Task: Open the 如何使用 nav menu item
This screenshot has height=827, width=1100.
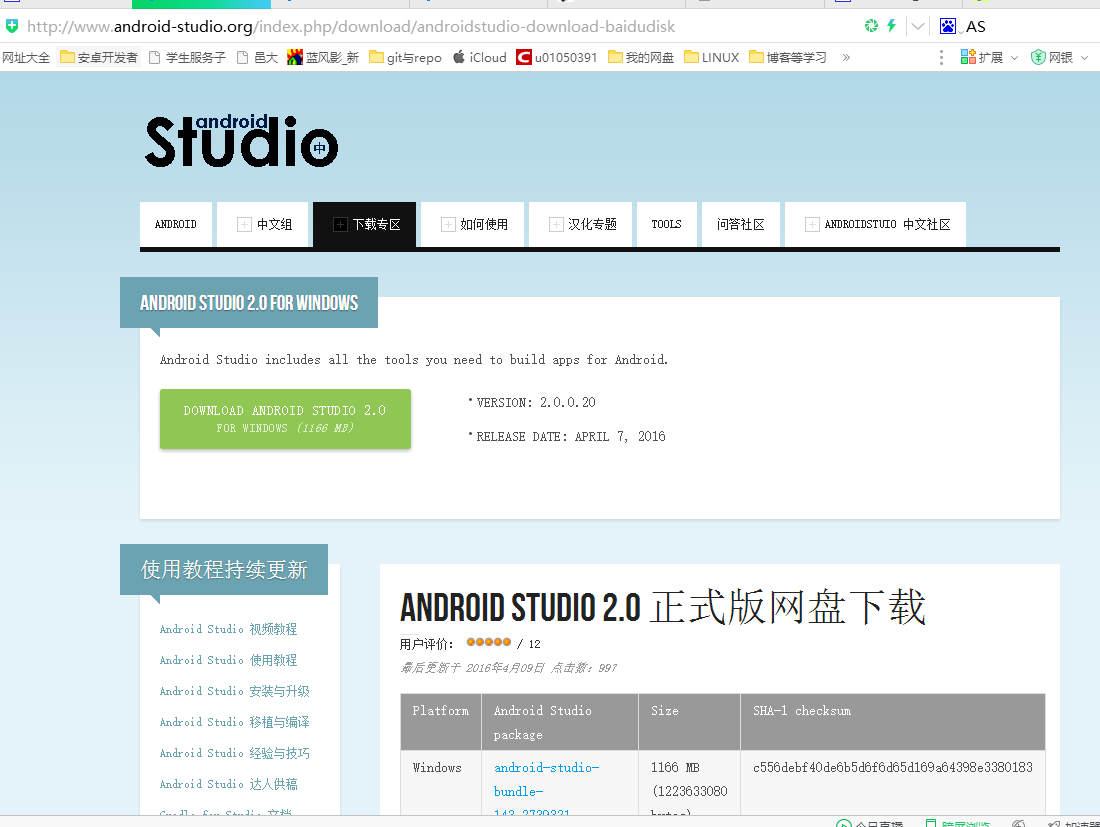Action: (472, 224)
